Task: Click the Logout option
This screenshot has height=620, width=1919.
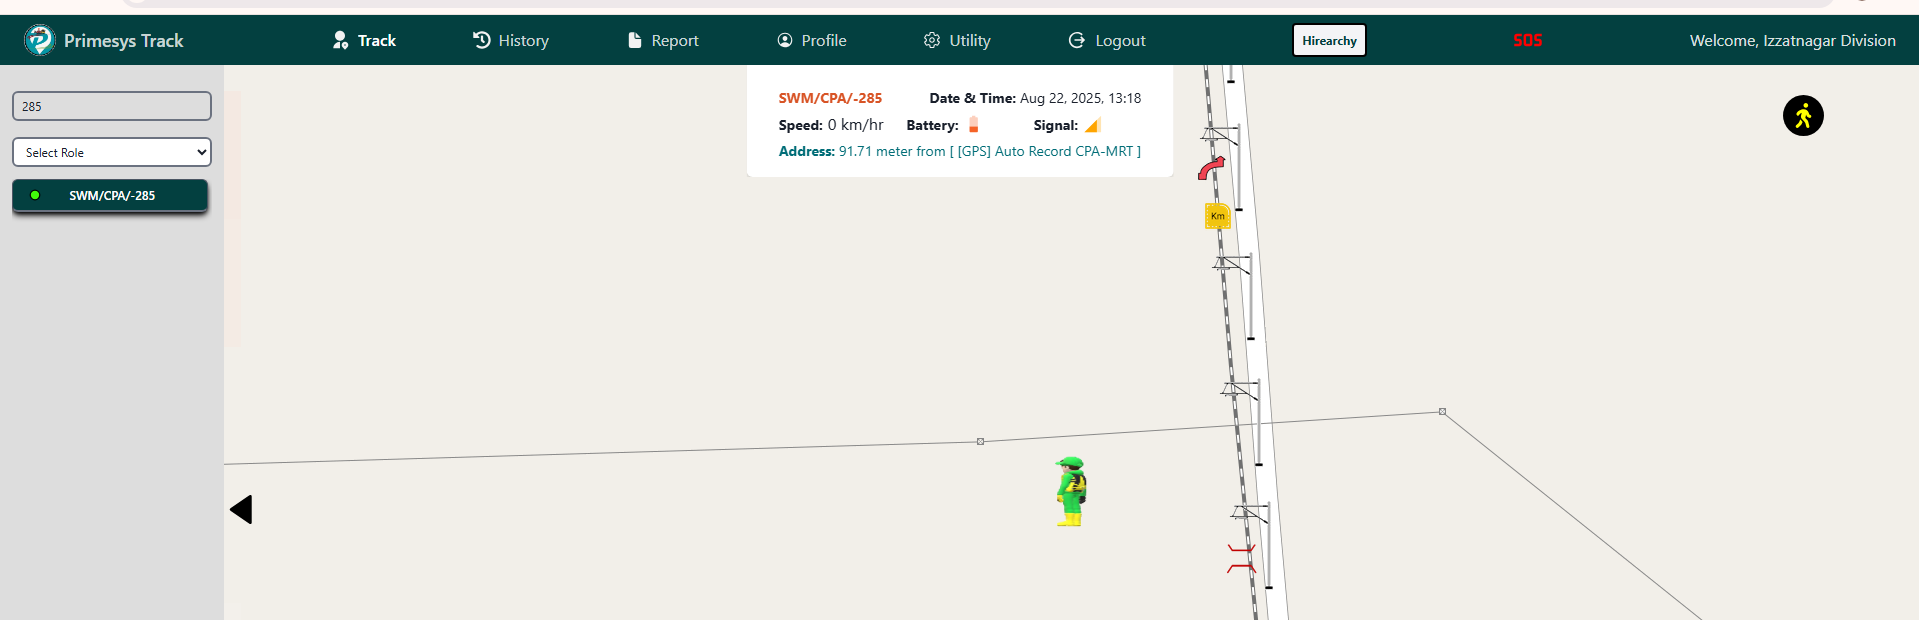Action: (1107, 40)
